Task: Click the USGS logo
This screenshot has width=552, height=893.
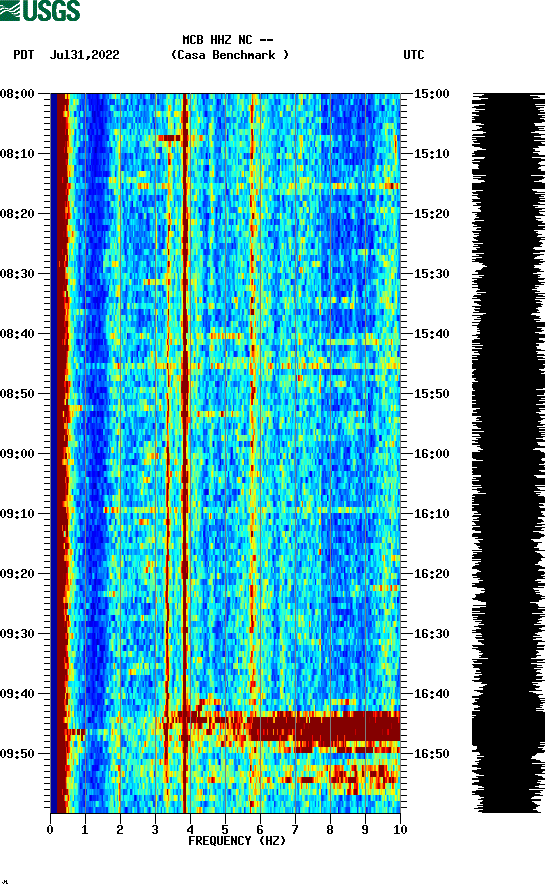Action: [x=40, y=10]
